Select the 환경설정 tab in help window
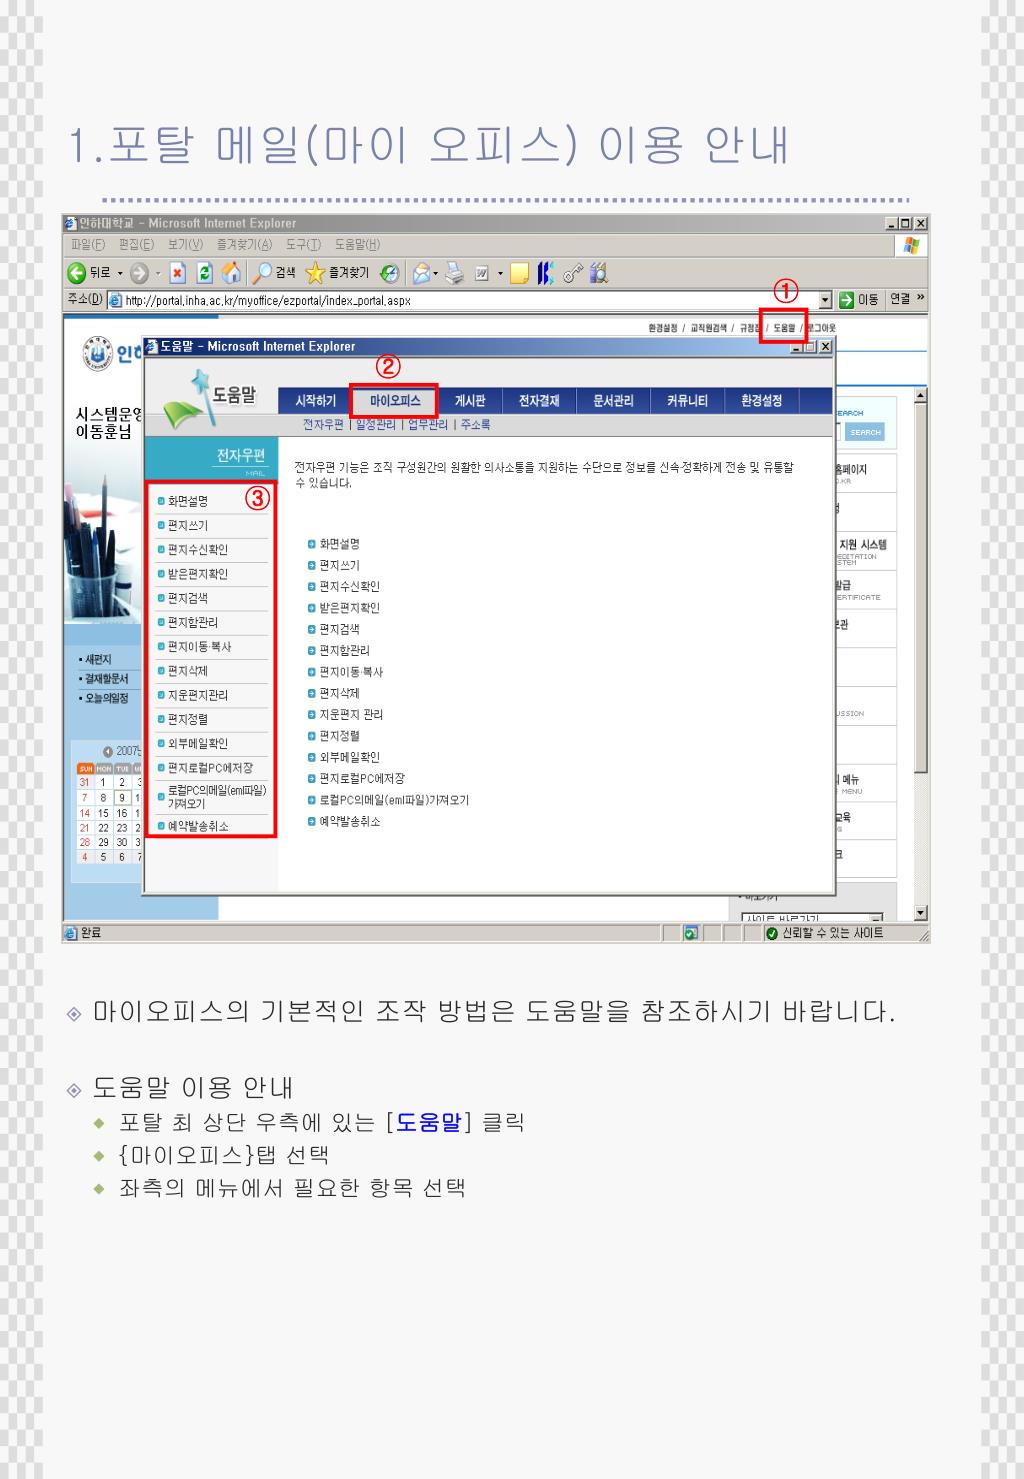Screen dimensions: 1024x1479 pyautogui.click(x=761, y=401)
